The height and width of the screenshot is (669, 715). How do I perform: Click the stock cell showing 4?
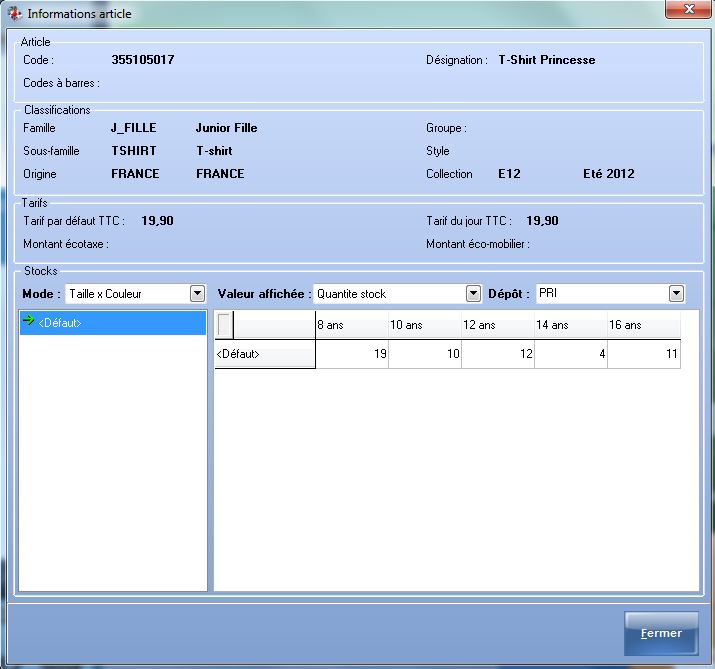coord(570,354)
